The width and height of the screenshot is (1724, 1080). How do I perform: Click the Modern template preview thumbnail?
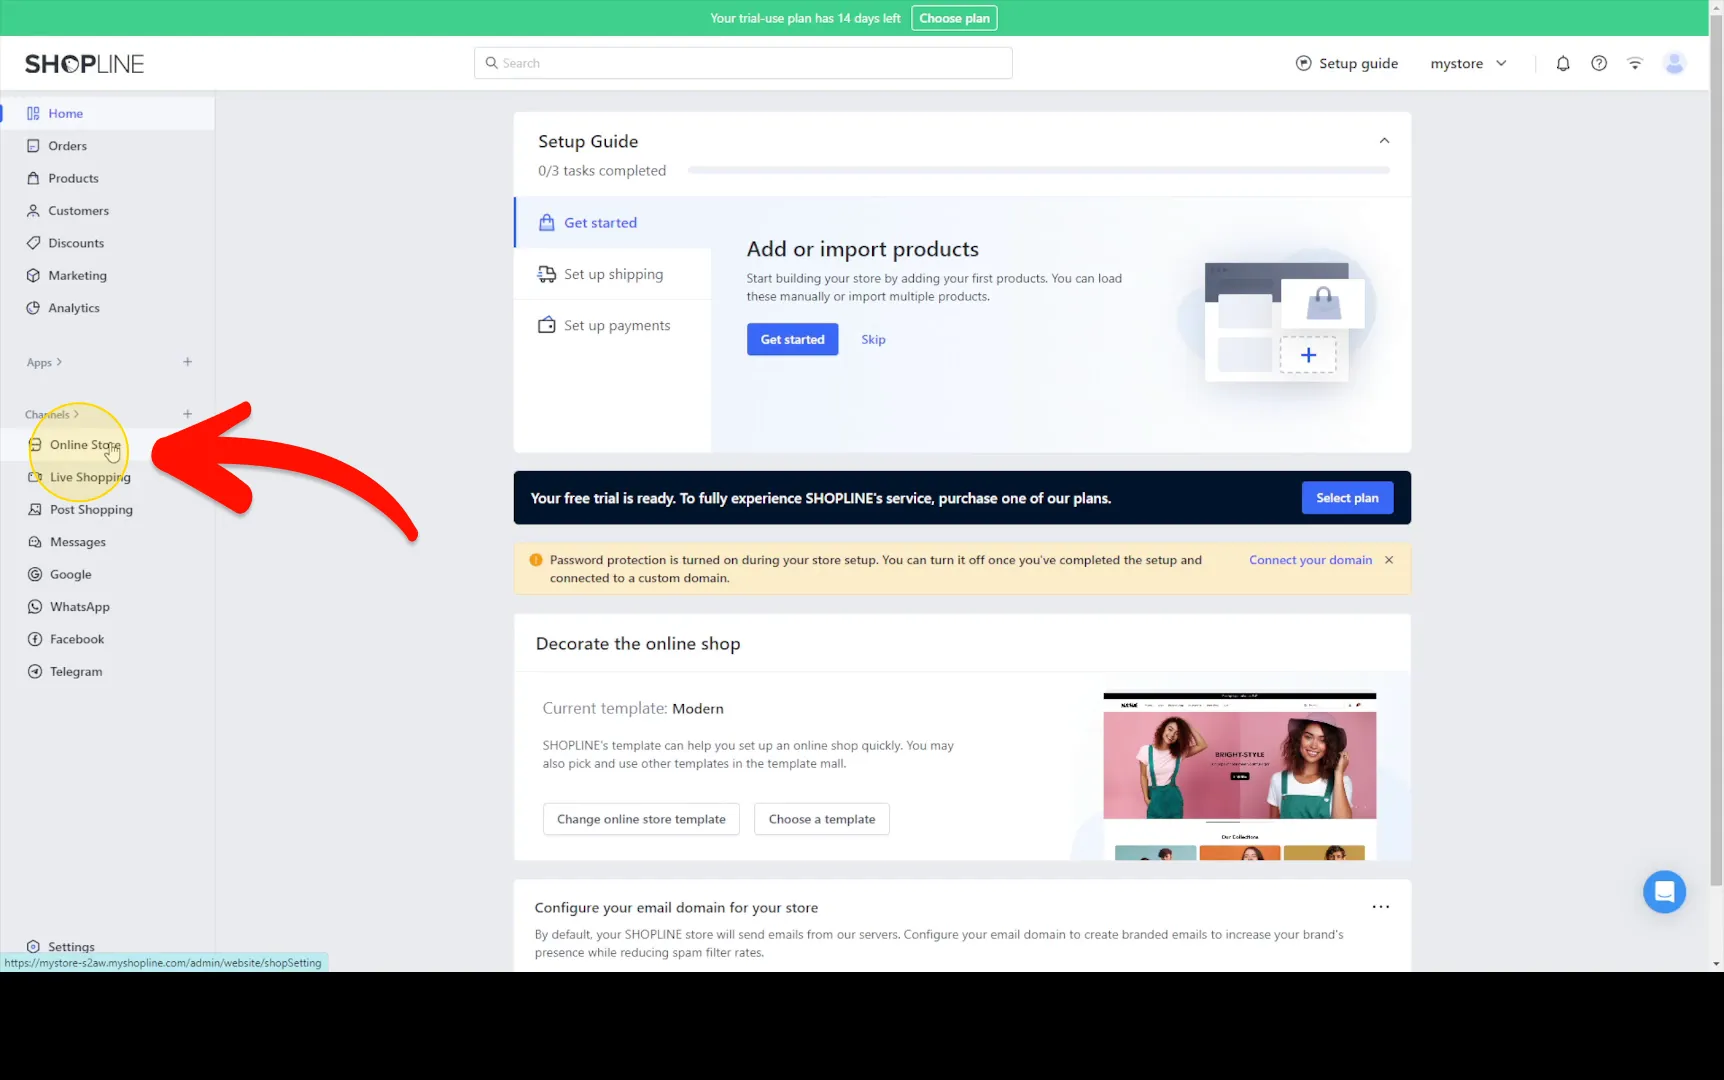click(1239, 776)
